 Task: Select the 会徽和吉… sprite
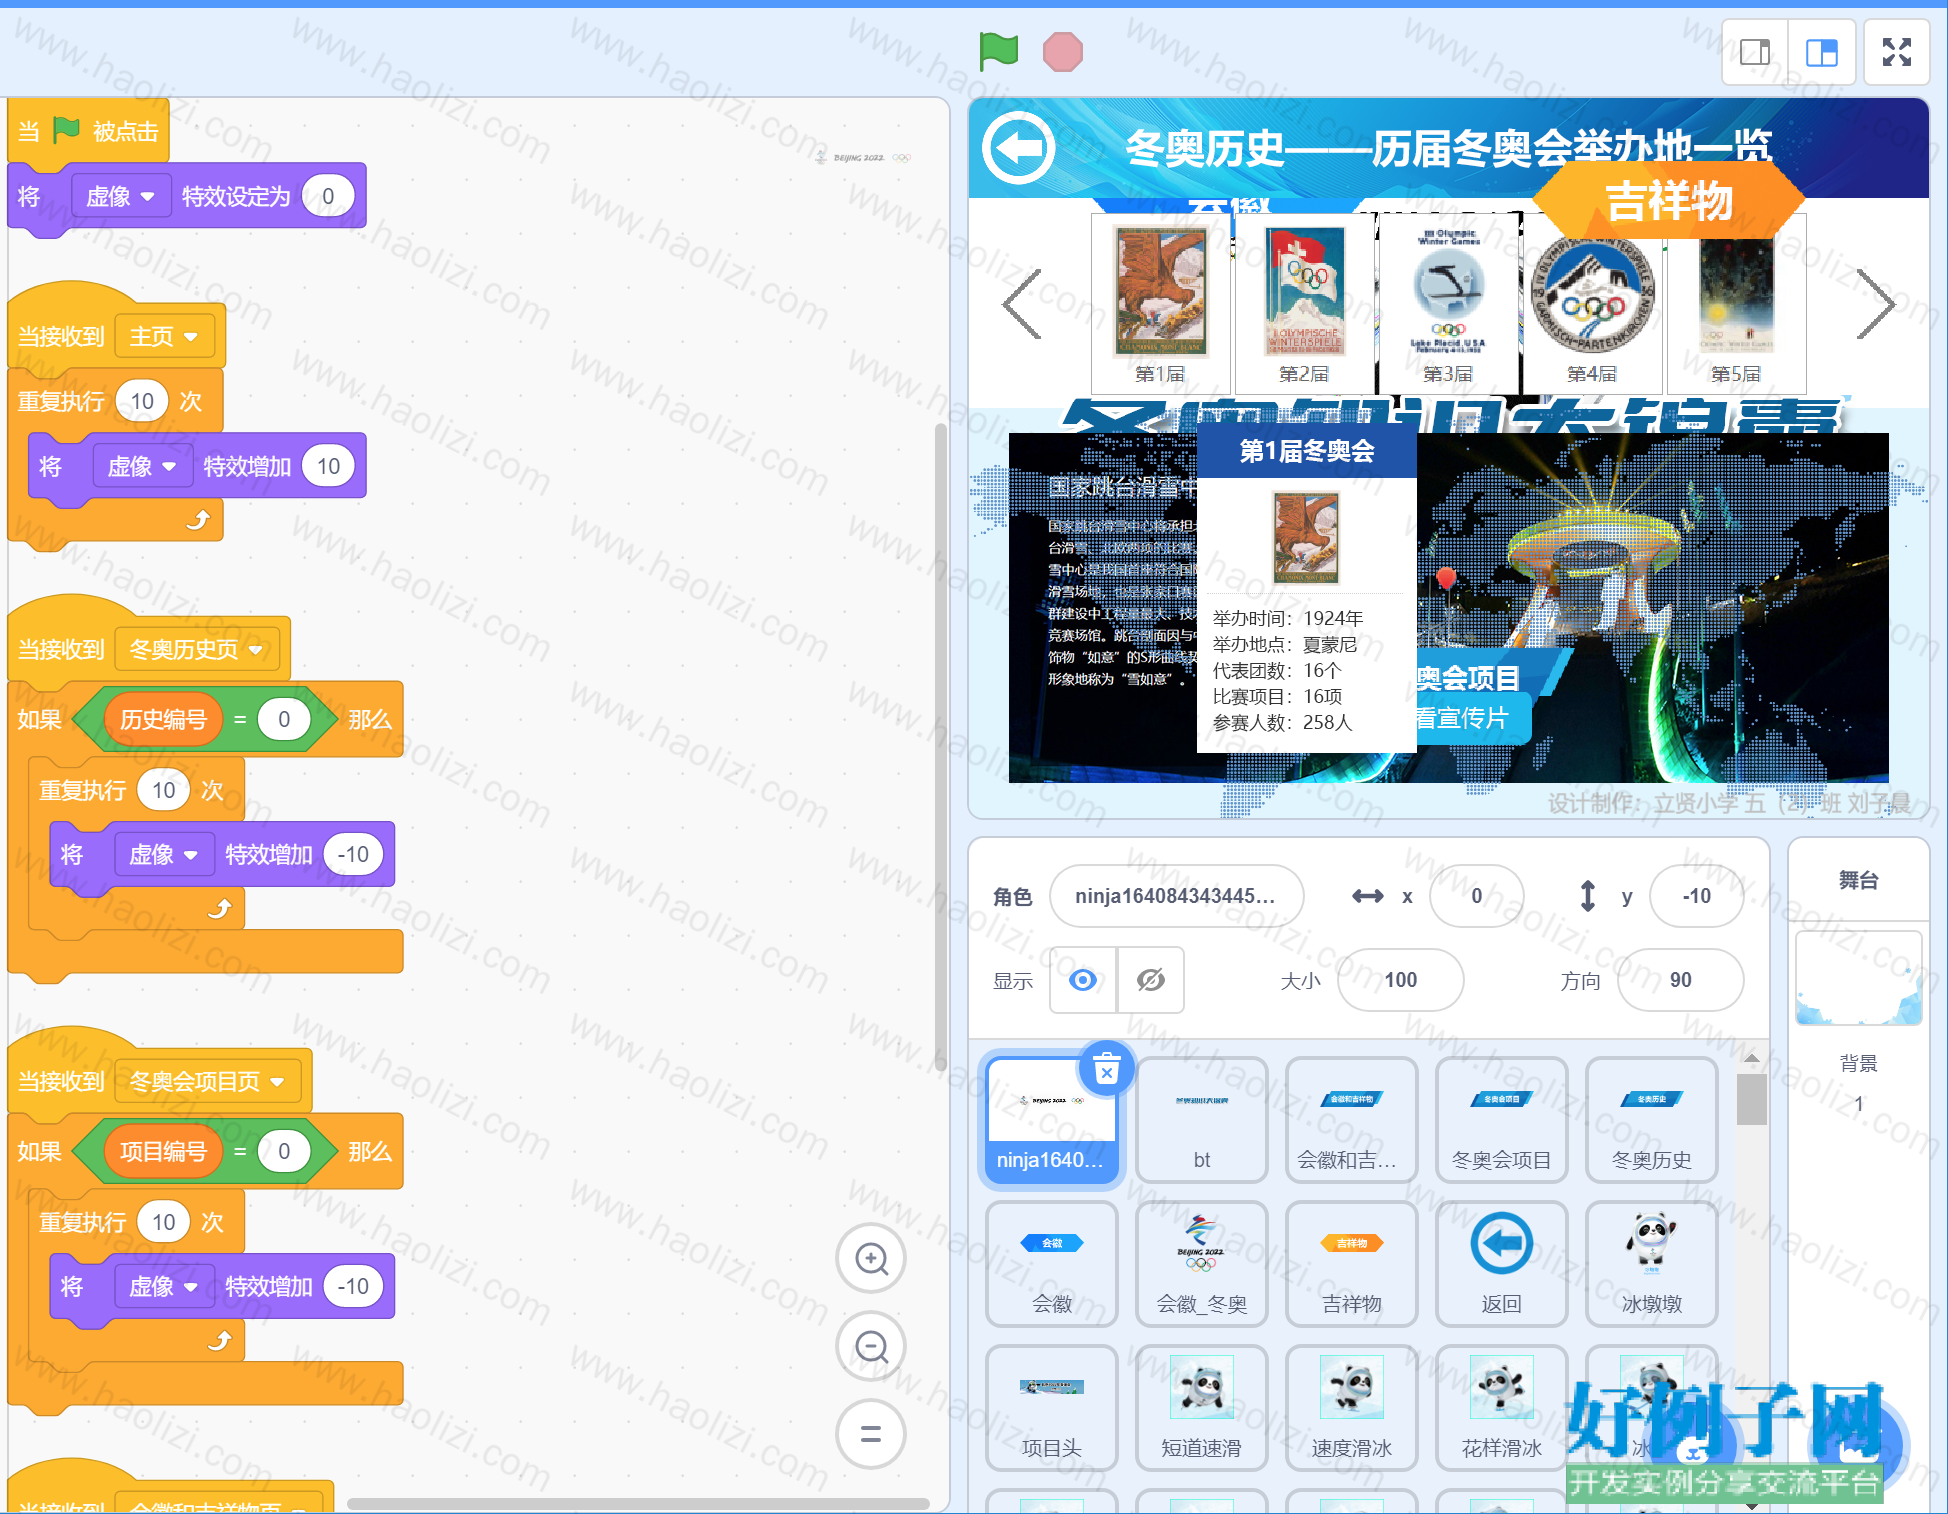click(1351, 1120)
